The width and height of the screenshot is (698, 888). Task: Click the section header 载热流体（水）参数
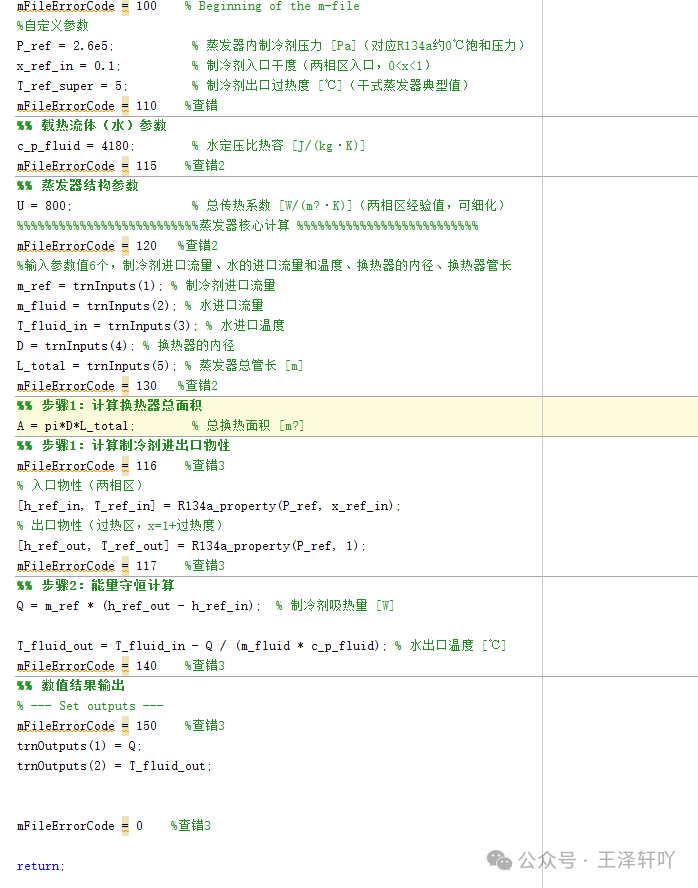[92, 126]
